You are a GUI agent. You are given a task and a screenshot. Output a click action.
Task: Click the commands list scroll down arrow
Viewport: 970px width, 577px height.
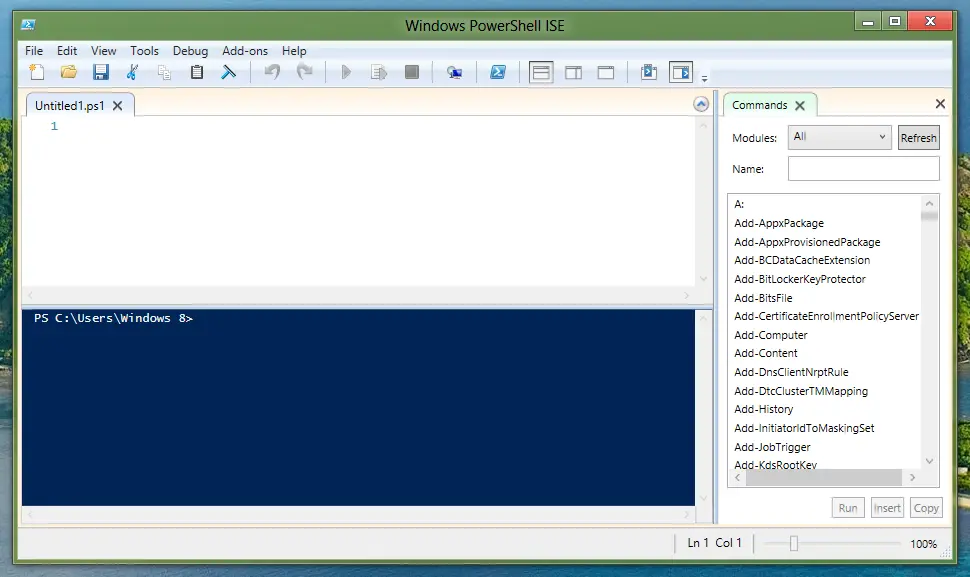(929, 461)
